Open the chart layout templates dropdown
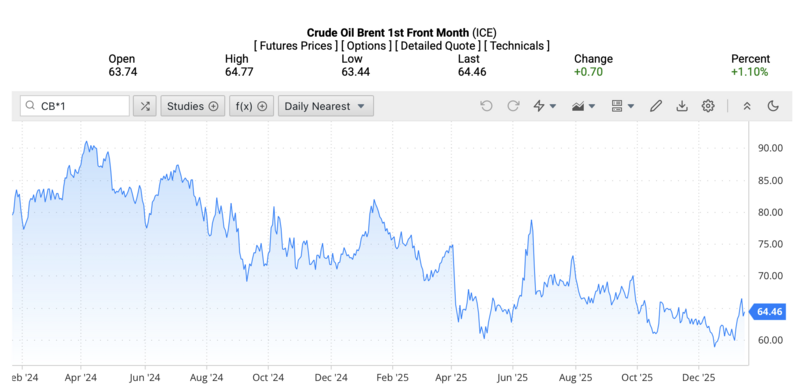The image size is (800, 385). pos(622,106)
